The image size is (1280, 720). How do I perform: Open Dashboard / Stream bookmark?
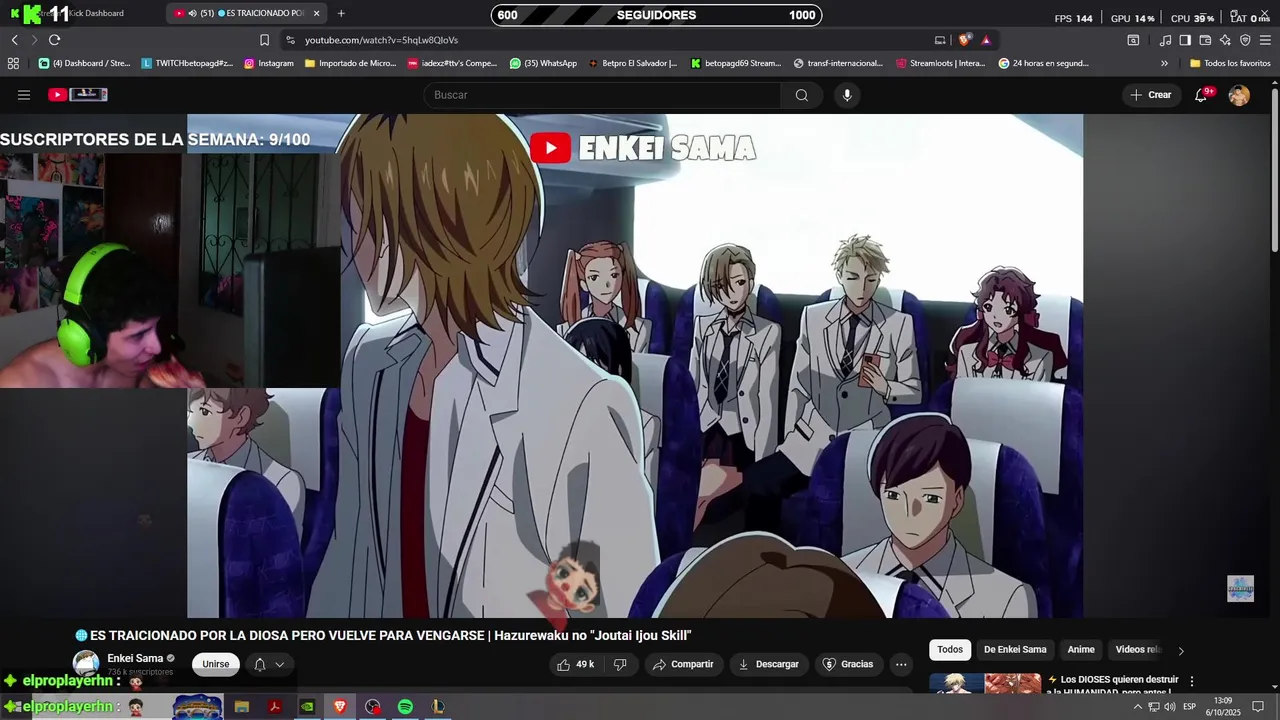pyautogui.click(x=85, y=63)
